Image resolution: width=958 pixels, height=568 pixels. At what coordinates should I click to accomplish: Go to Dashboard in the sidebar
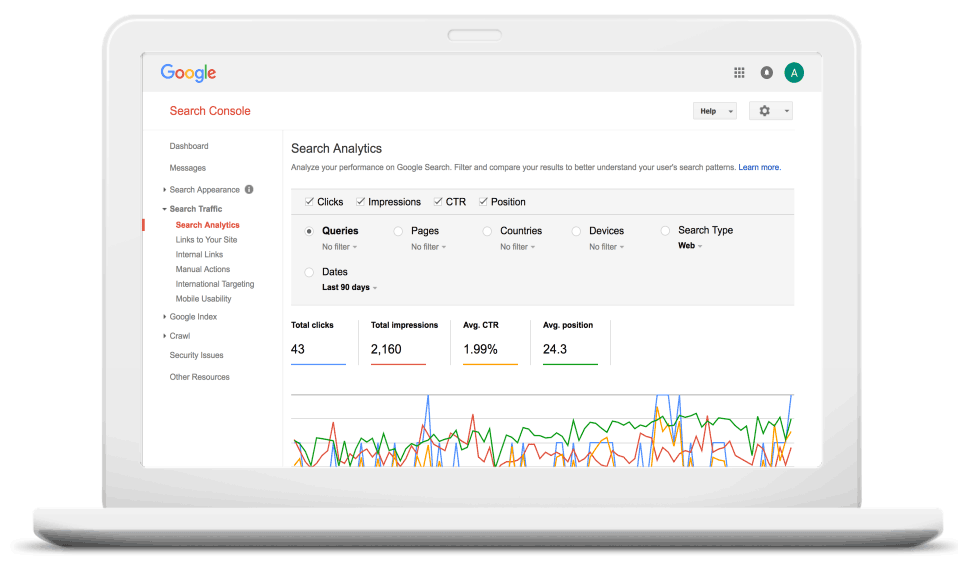tap(189, 146)
